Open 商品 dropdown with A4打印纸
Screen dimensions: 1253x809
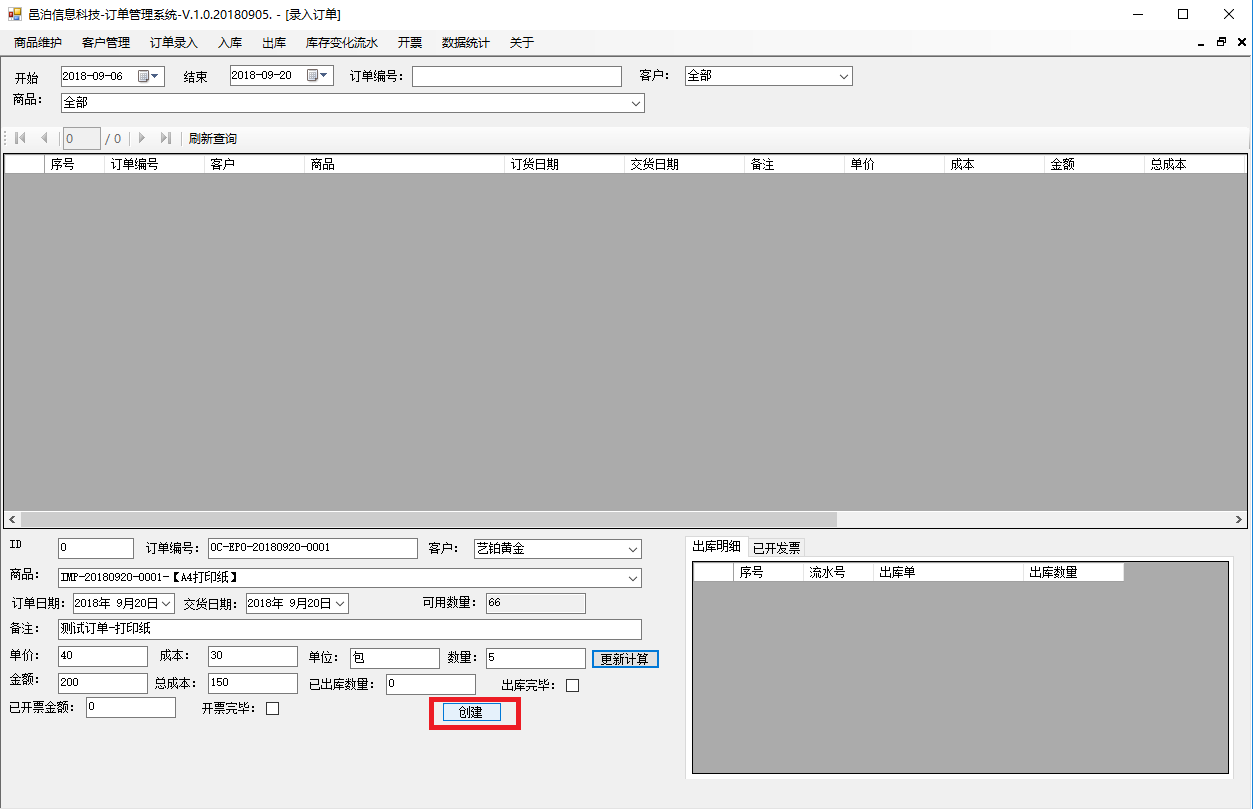[x=632, y=578]
